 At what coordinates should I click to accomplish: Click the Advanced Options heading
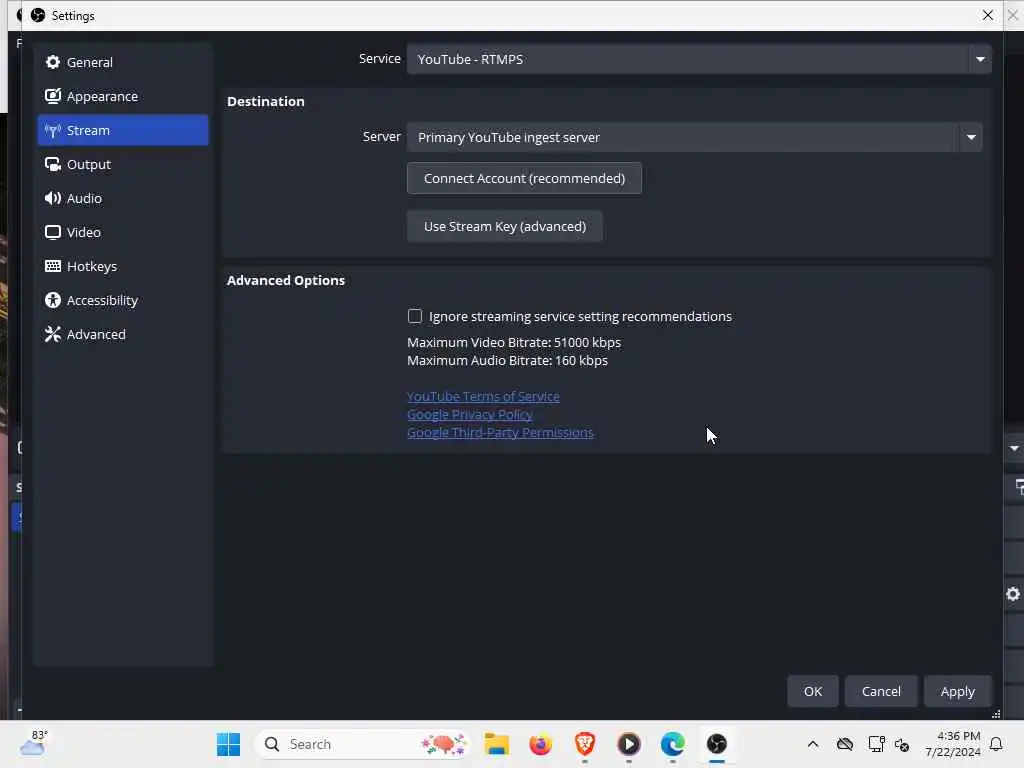pyautogui.click(x=286, y=280)
